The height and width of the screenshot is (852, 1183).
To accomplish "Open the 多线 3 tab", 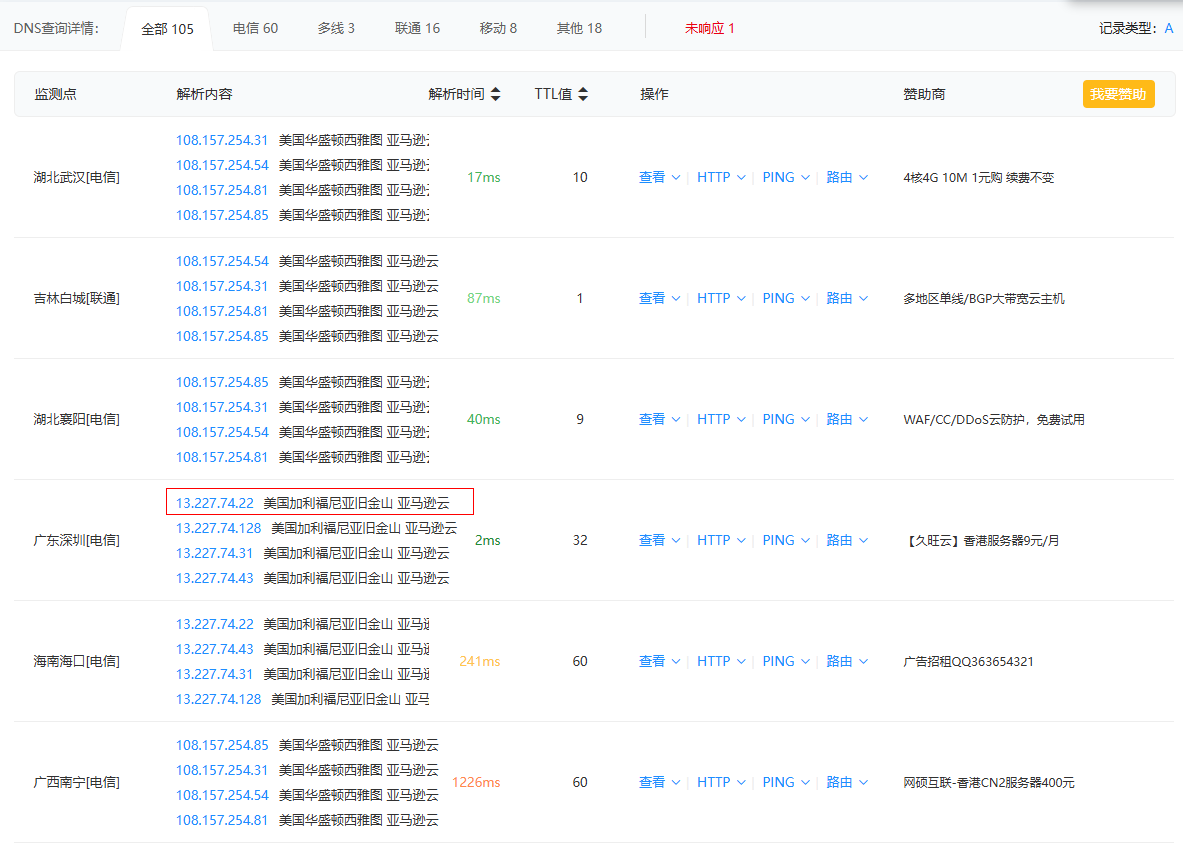I will pos(336,28).
